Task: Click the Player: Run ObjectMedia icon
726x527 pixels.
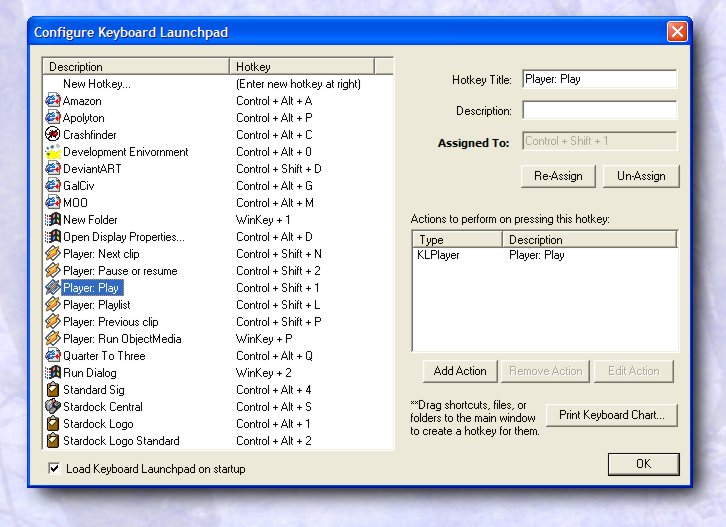Action: click(x=53, y=339)
